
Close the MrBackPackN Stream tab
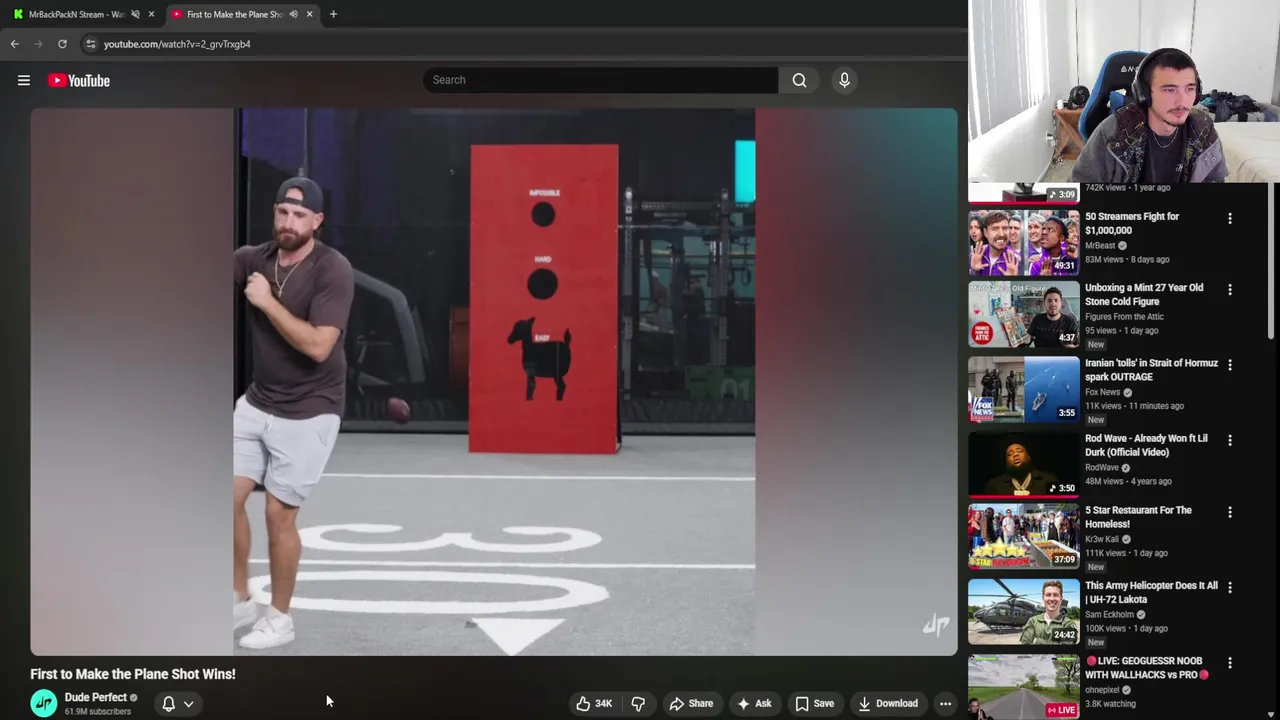point(151,14)
